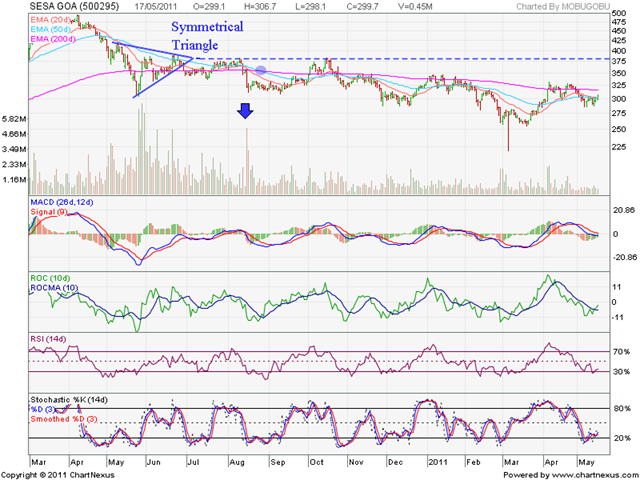Screen dimensions: 640x480
Task: Click the EMA (20d) legend label
Action: coord(51,20)
